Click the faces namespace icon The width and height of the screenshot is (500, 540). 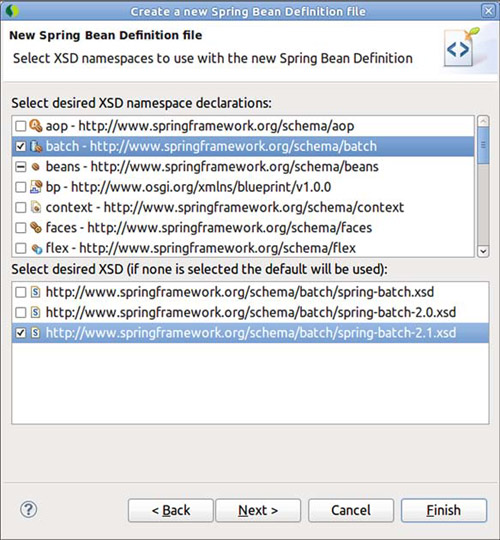click(35, 228)
